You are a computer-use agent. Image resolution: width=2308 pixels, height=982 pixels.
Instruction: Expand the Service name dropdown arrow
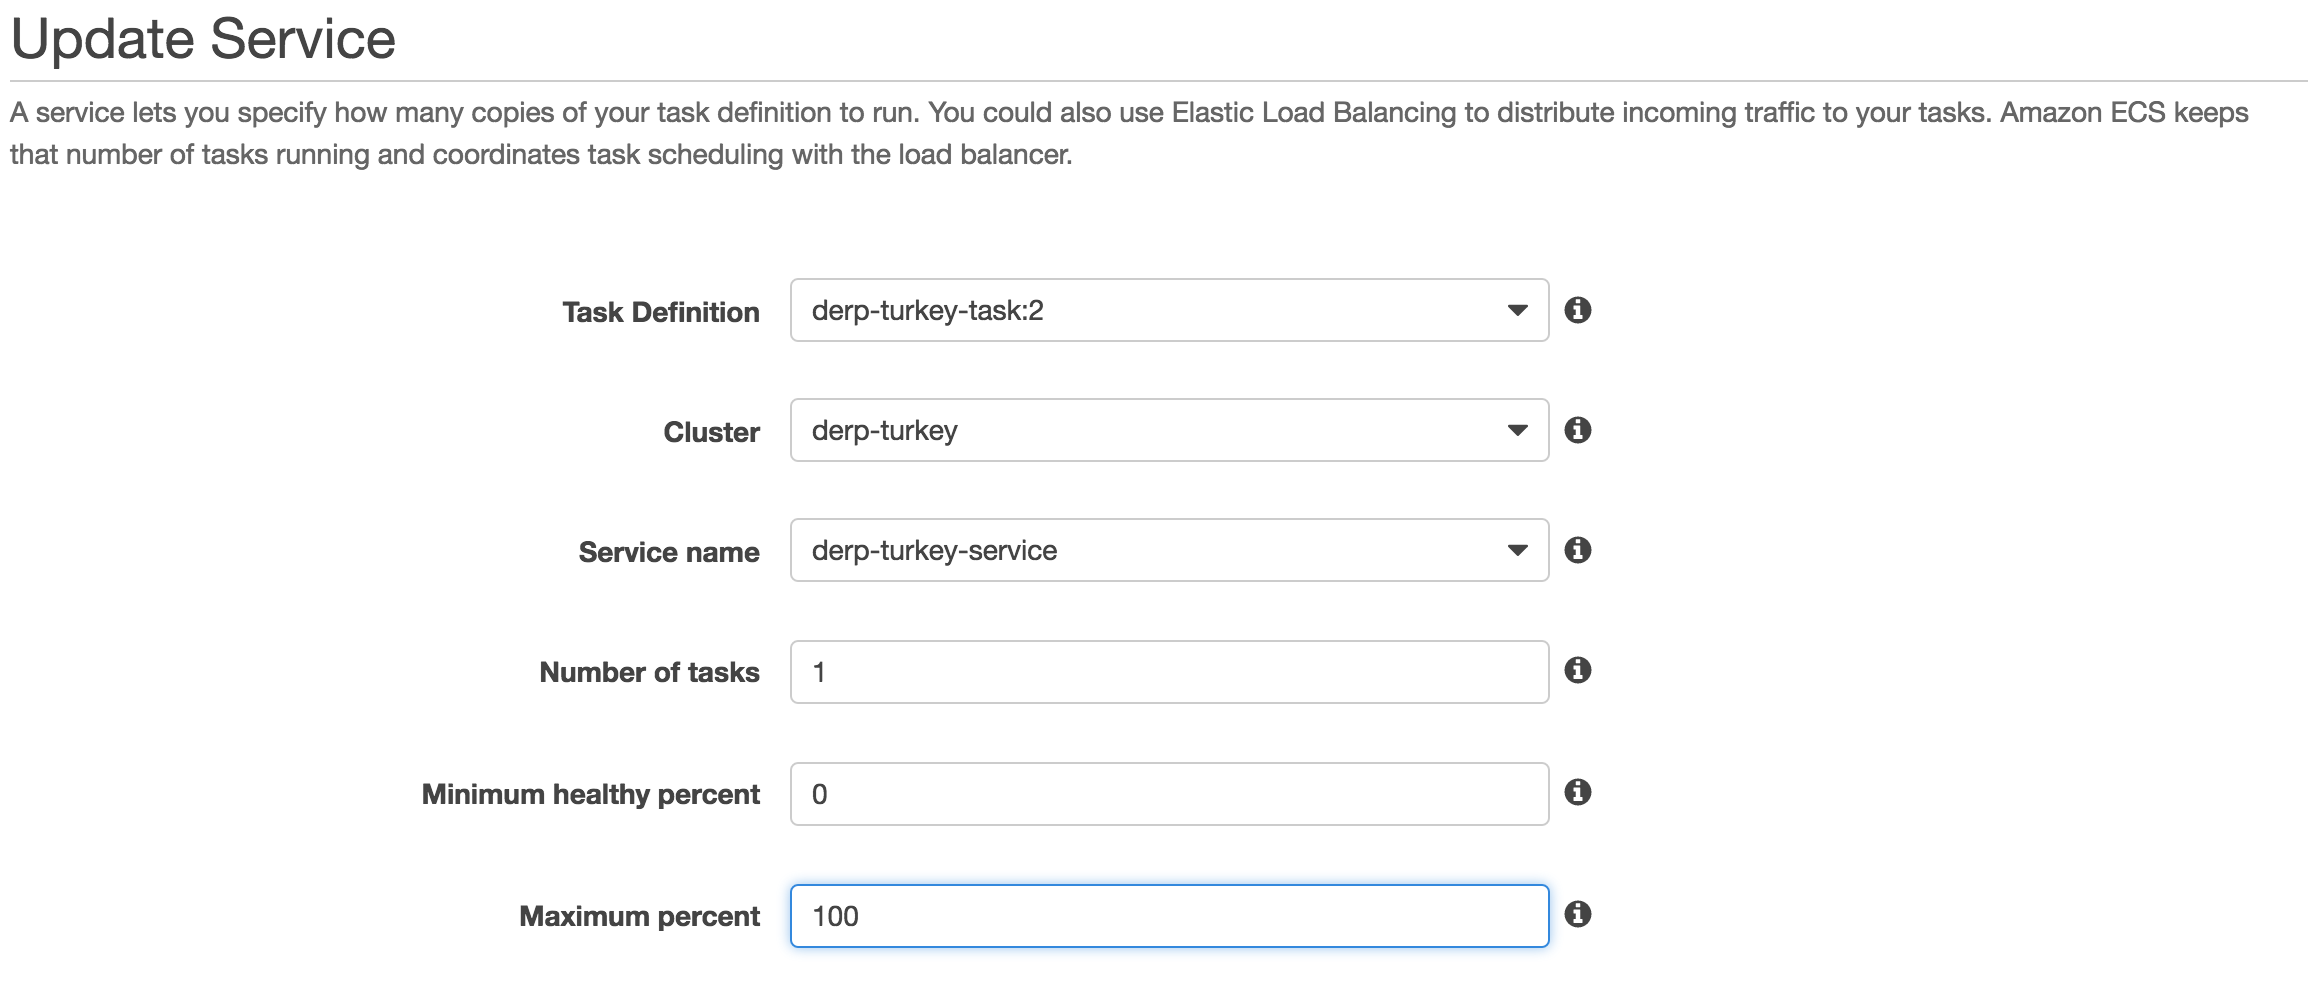[x=1517, y=551]
